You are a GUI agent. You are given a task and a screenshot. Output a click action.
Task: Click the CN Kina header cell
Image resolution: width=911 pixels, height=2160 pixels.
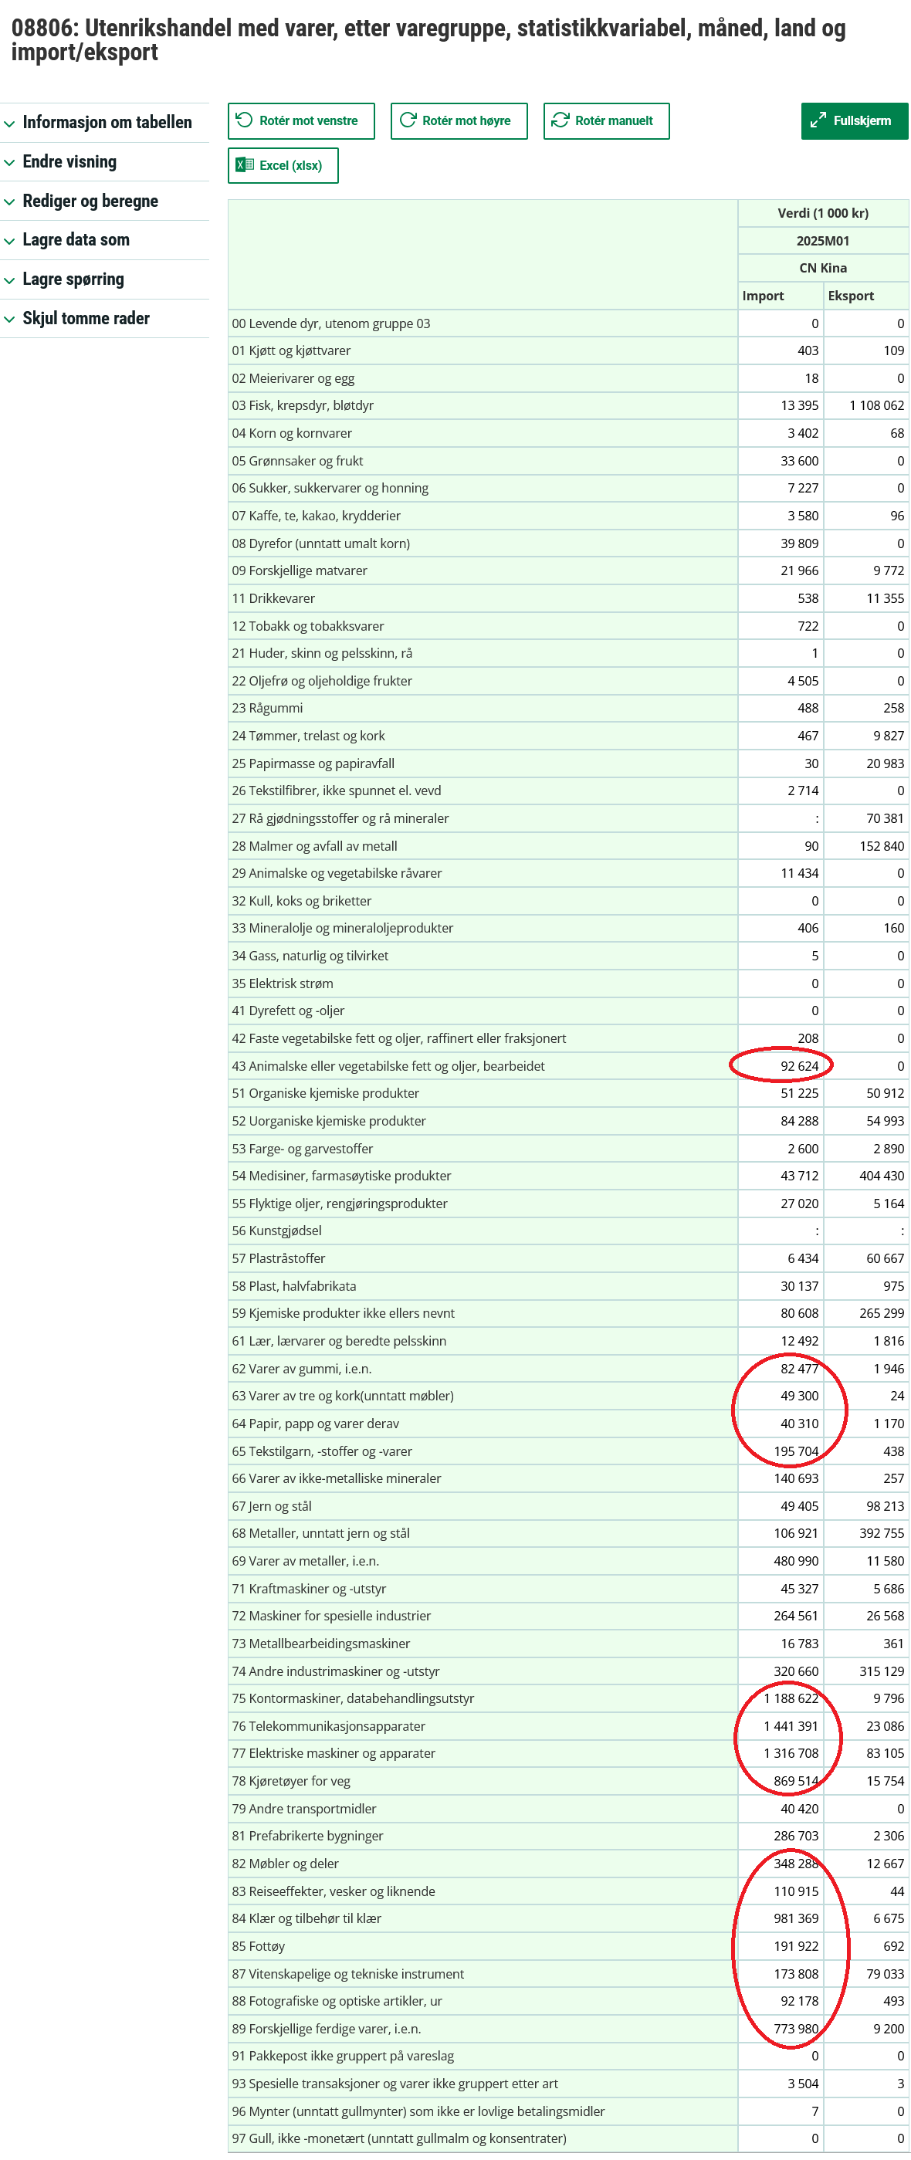click(824, 268)
